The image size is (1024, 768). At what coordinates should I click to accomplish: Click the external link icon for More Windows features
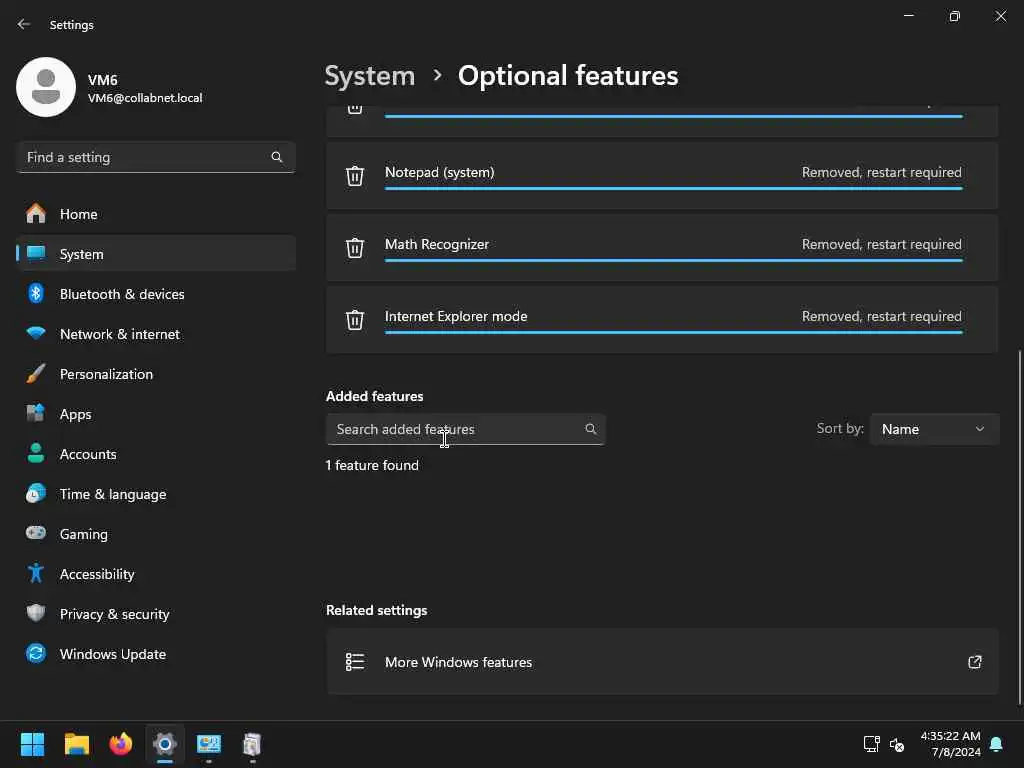tap(974, 662)
